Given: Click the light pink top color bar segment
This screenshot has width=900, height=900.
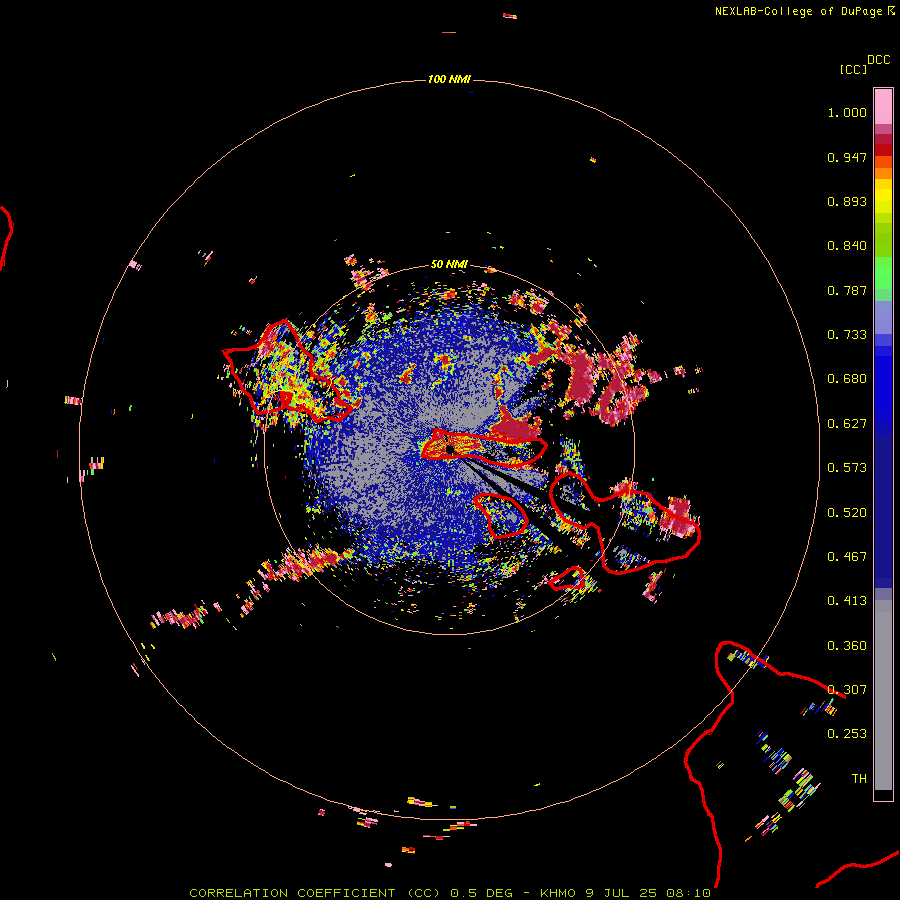Looking at the screenshot, I should coord(883,106).
